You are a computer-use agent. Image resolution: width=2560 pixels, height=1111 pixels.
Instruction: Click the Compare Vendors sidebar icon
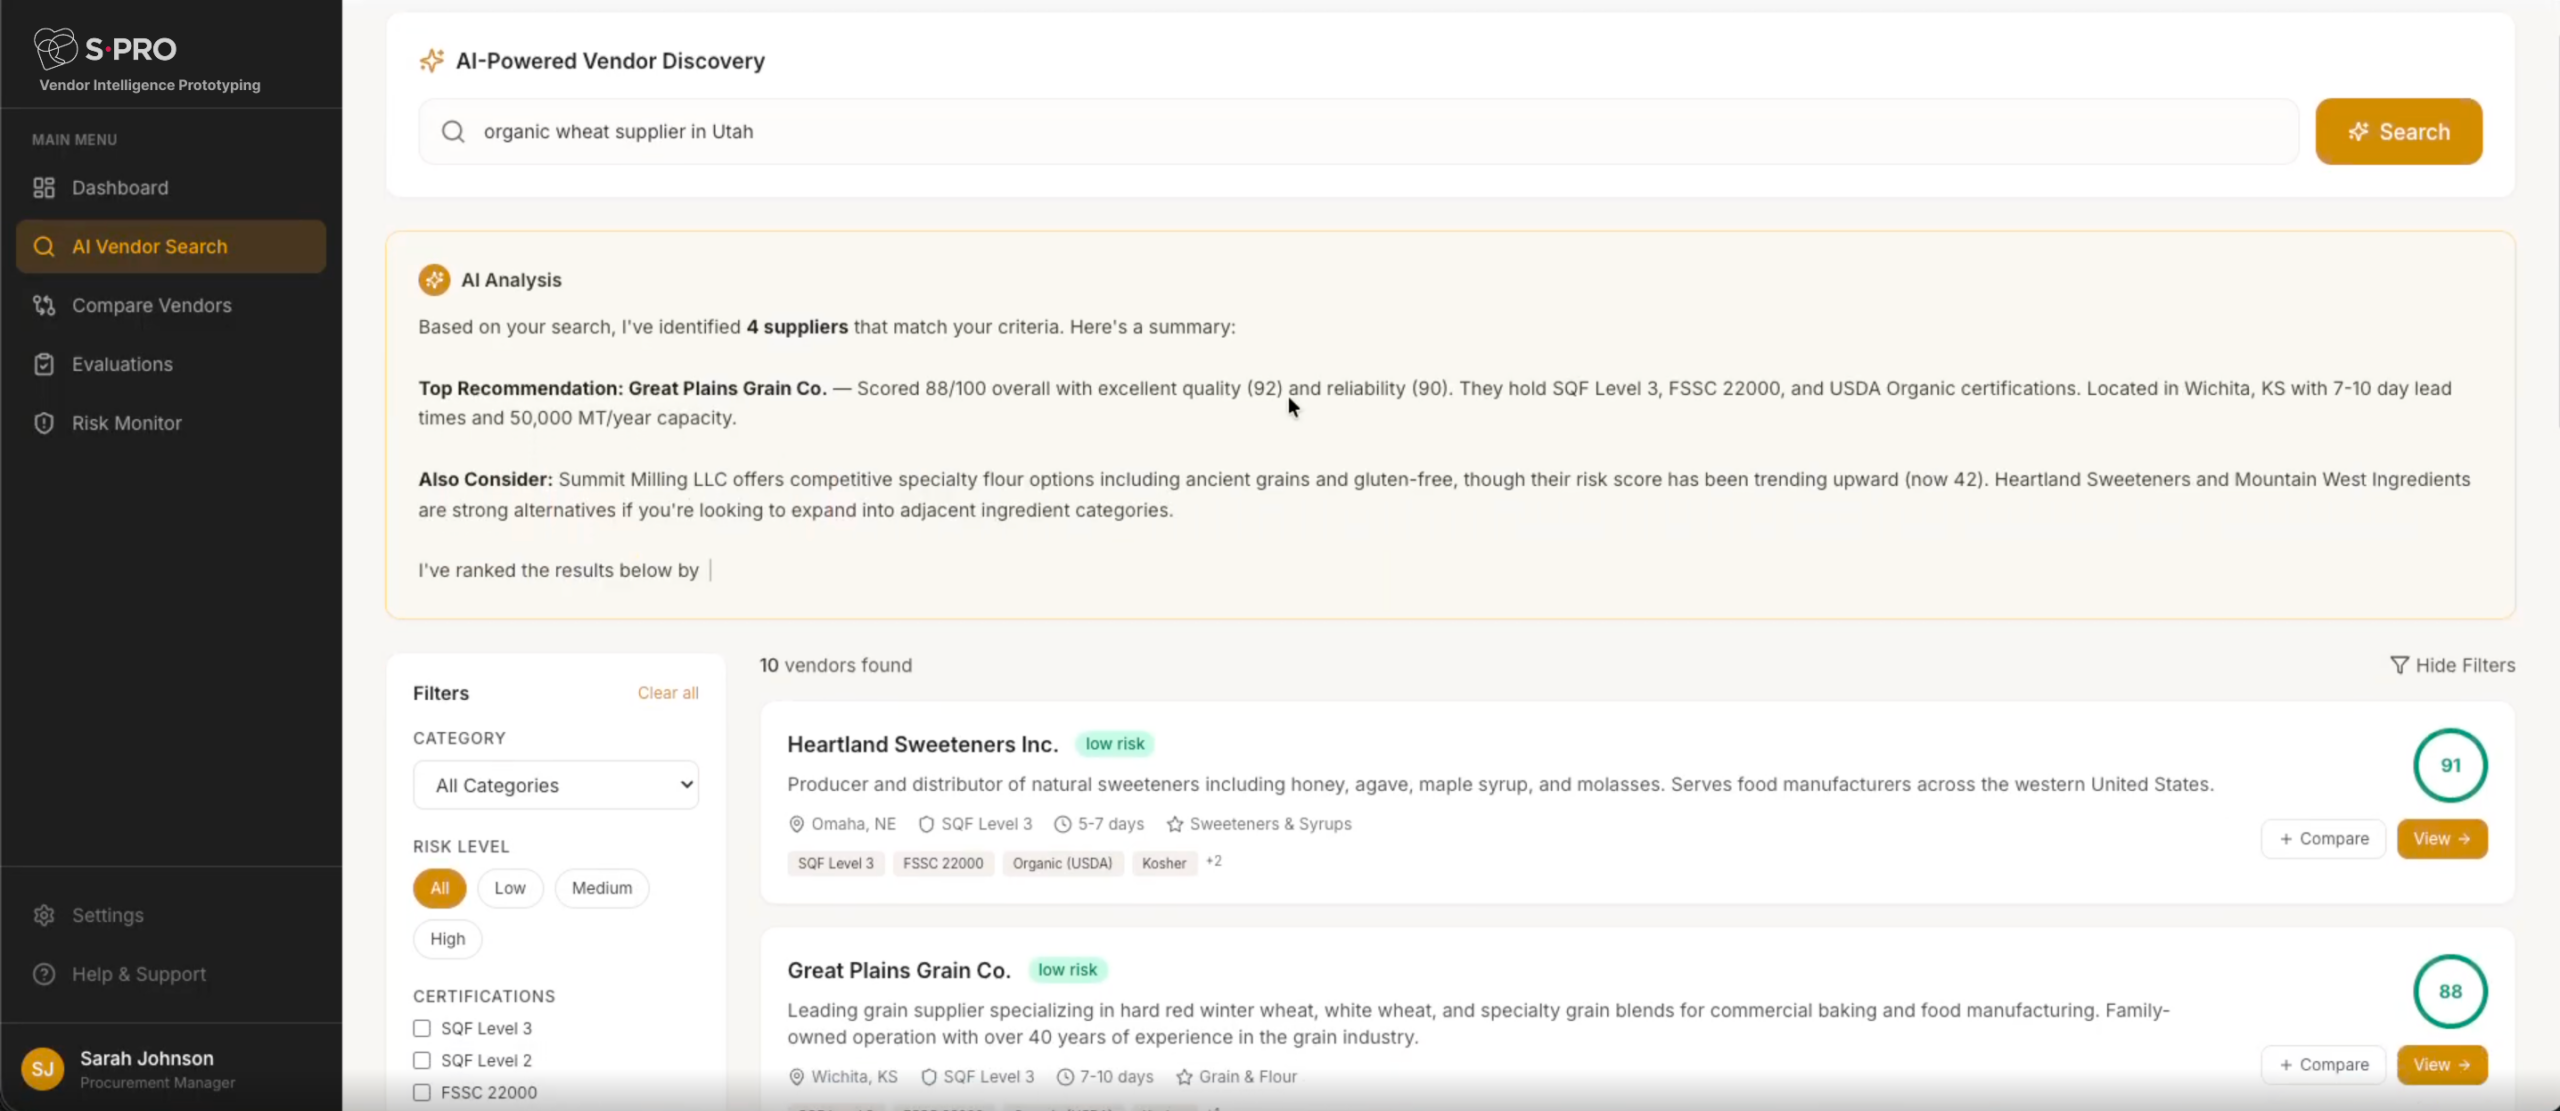tap(44, 306)
